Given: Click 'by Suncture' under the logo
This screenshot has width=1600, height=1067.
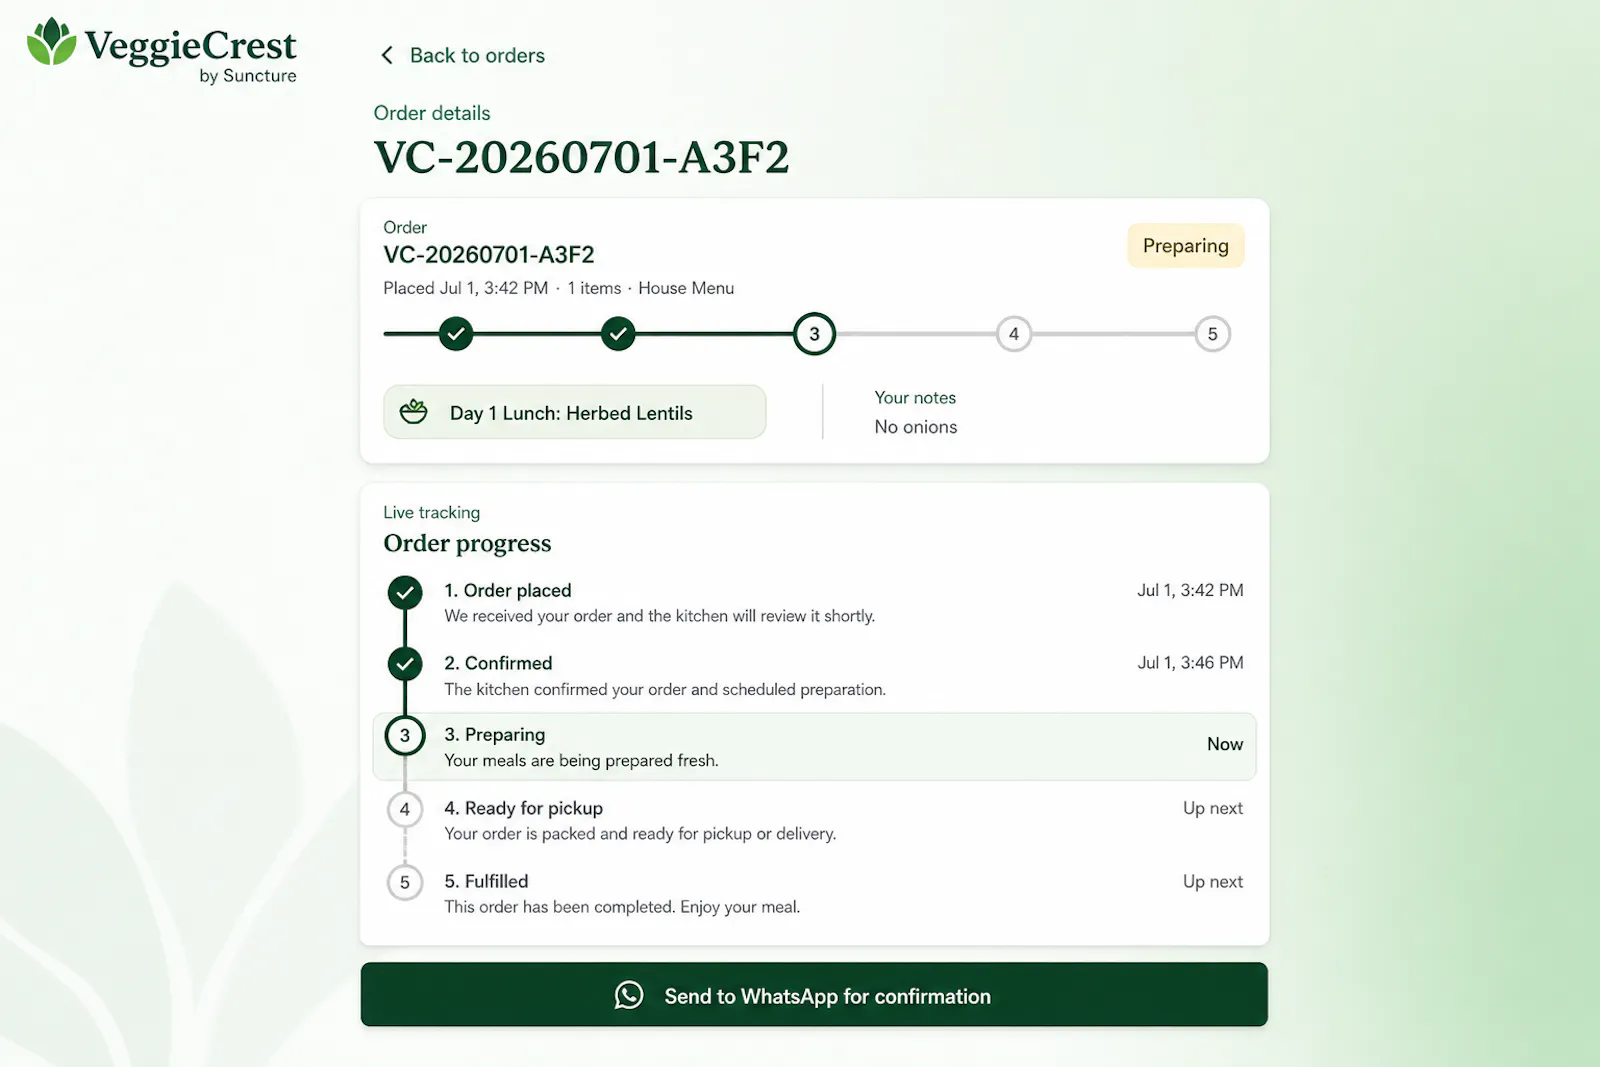Looking at the screenshot, I should [248, 76].
